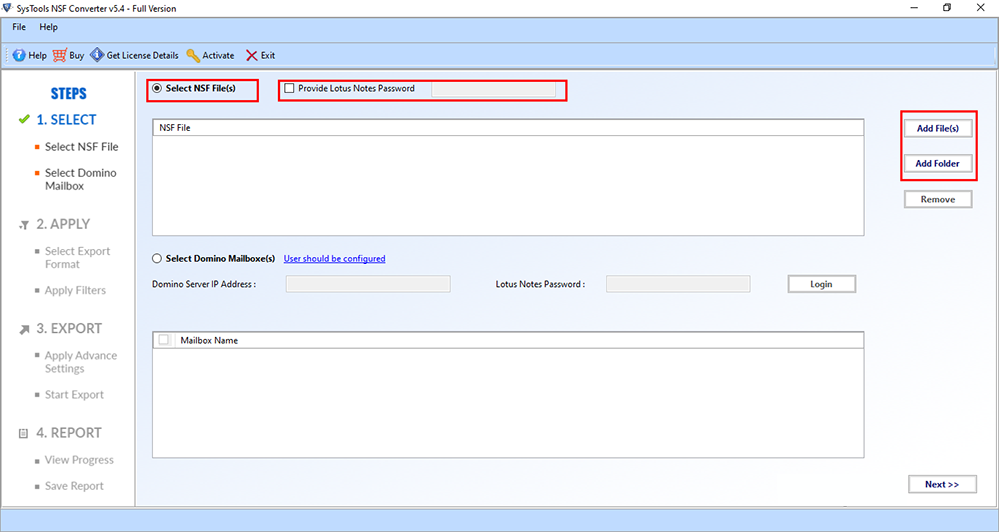Click the NSF File column header
999x532 pixels.
tap(508, 127)
